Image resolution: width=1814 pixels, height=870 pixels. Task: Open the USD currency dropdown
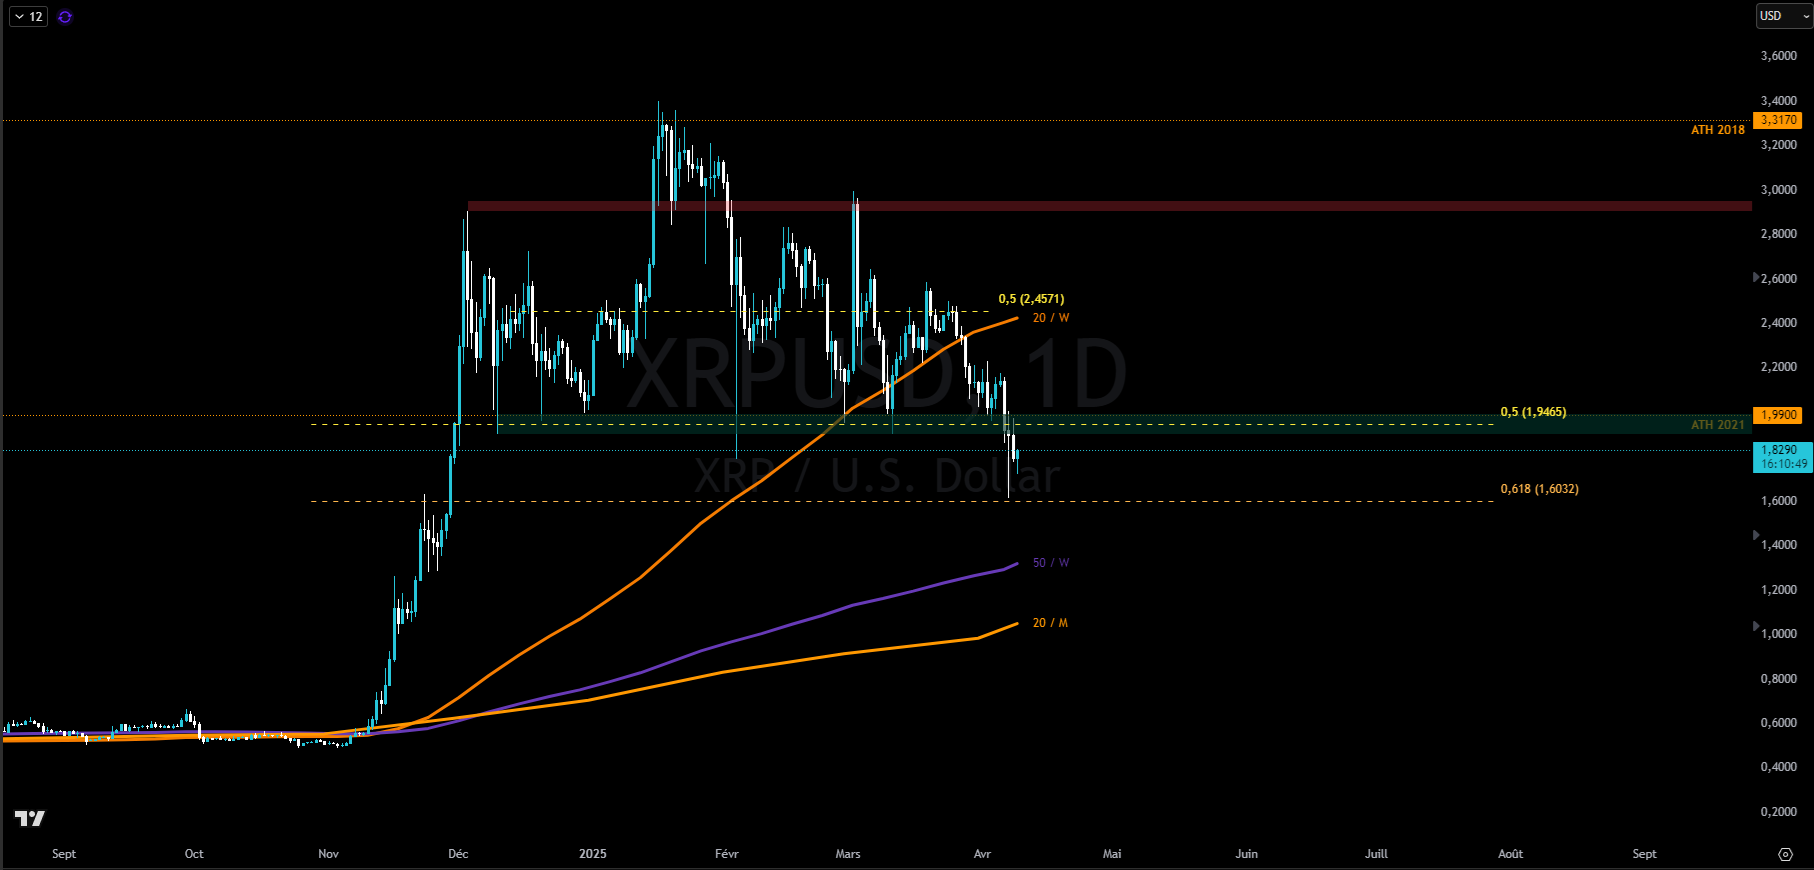pyautogui.click(x=1784, y=16)
